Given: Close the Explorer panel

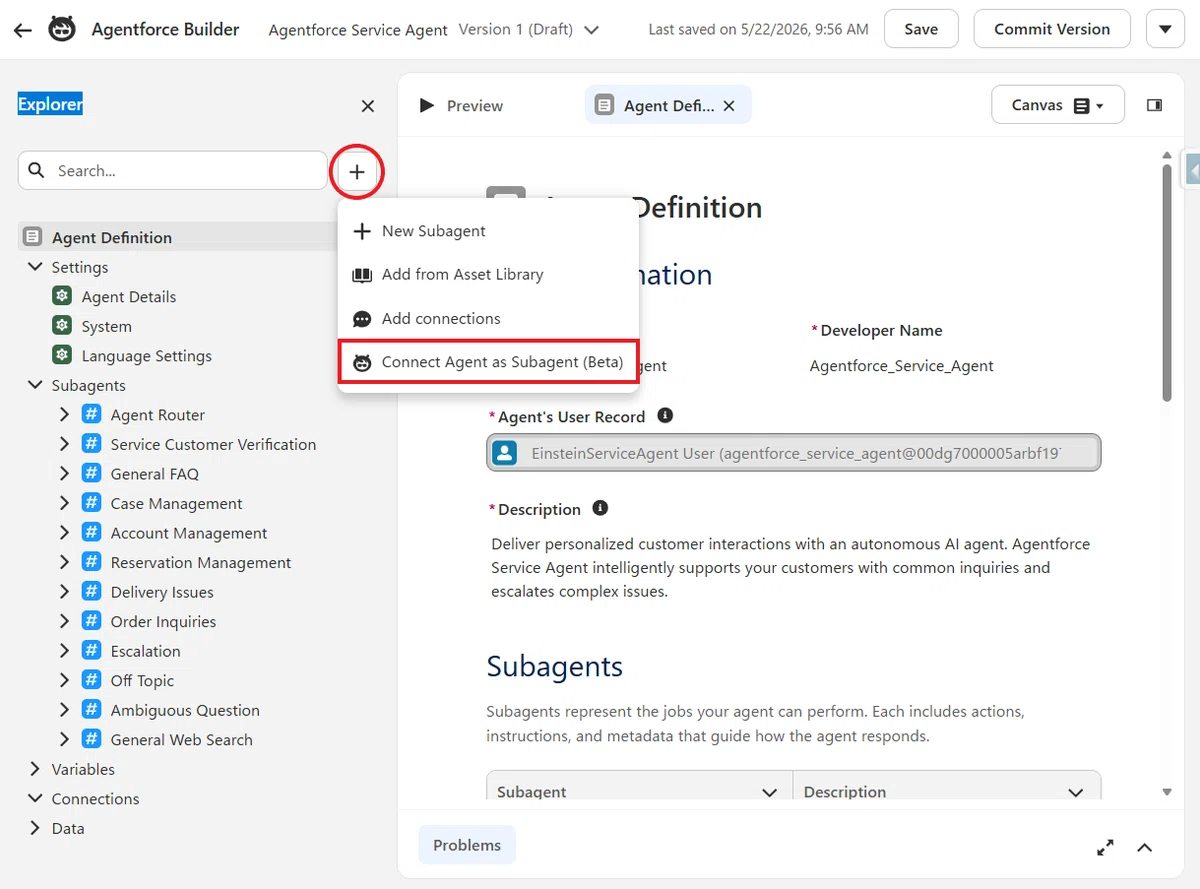Looking at the screenshot, I should (x=368, y=106).
